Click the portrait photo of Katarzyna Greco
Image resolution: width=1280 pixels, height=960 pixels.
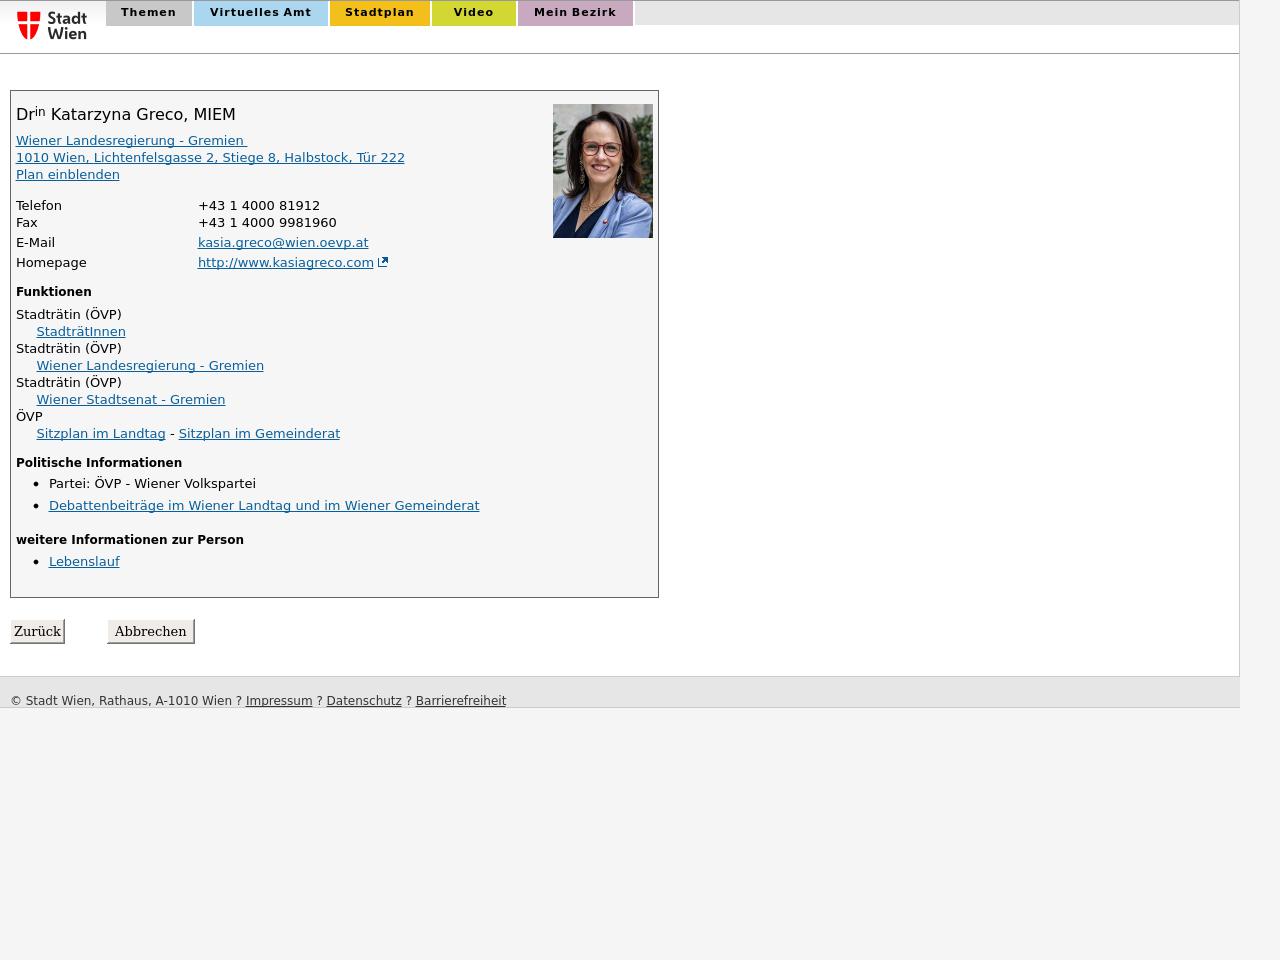[602, 171]
